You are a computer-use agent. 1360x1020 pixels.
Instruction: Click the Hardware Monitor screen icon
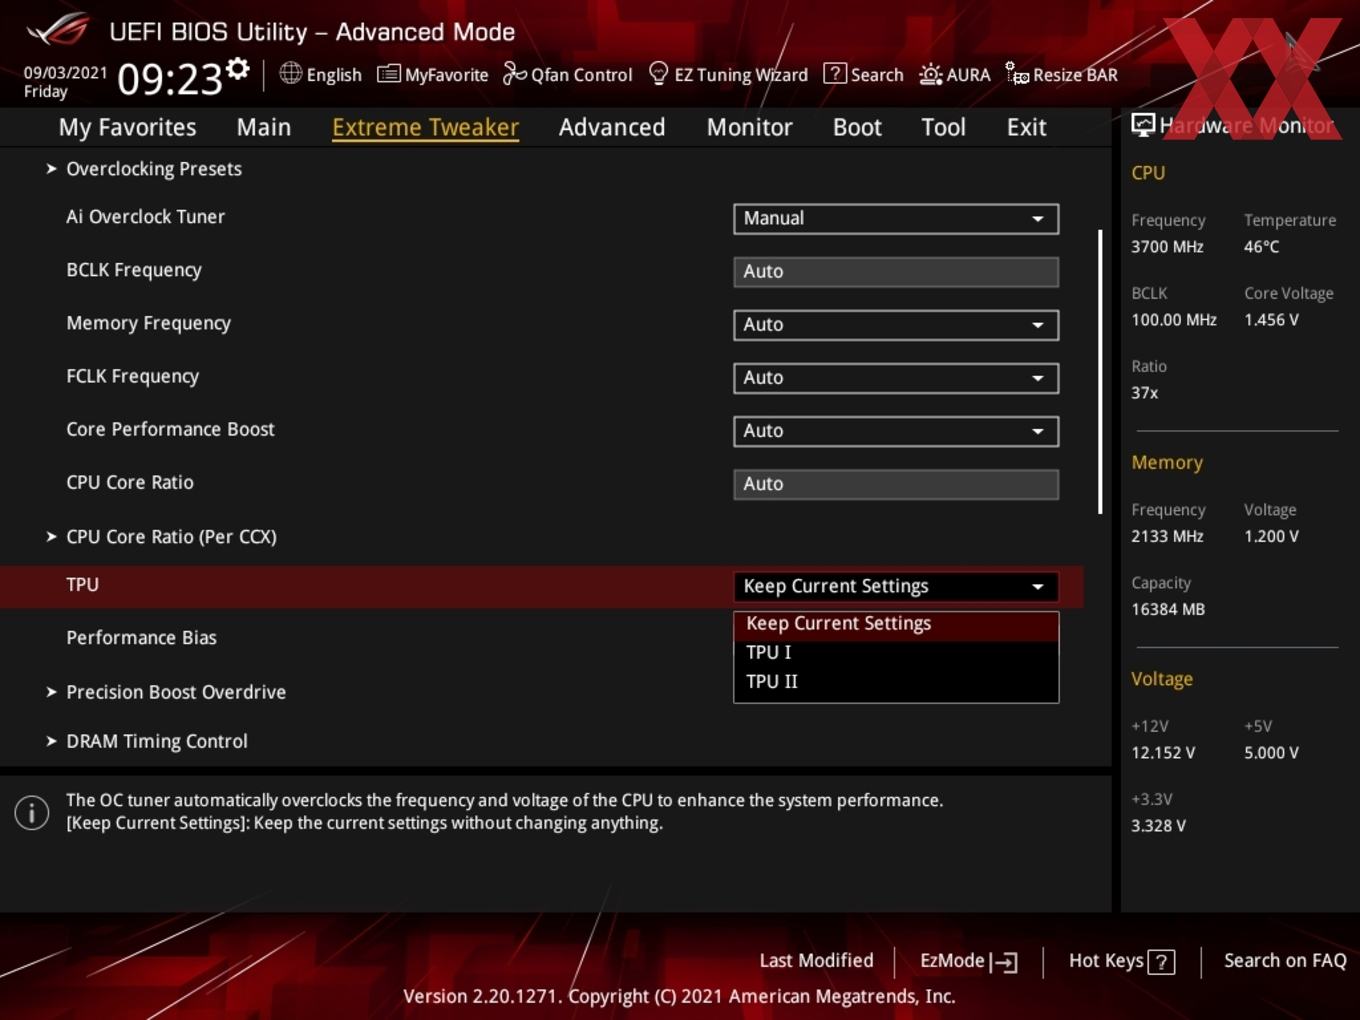[x=1143, y=124]
